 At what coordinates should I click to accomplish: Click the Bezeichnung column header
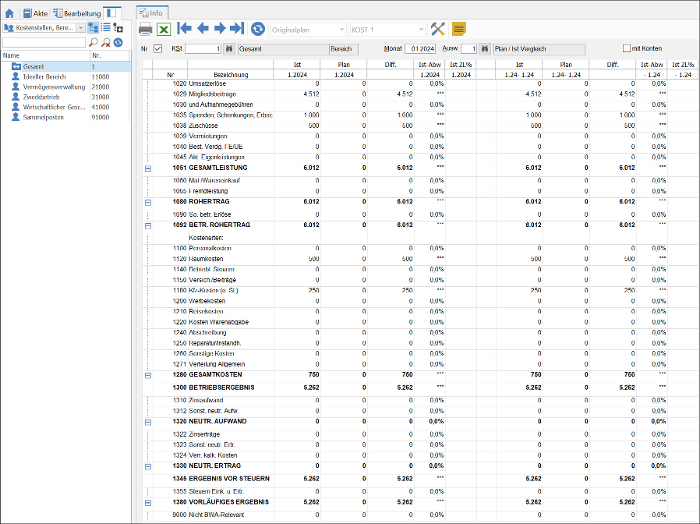[x=230, y=75]
